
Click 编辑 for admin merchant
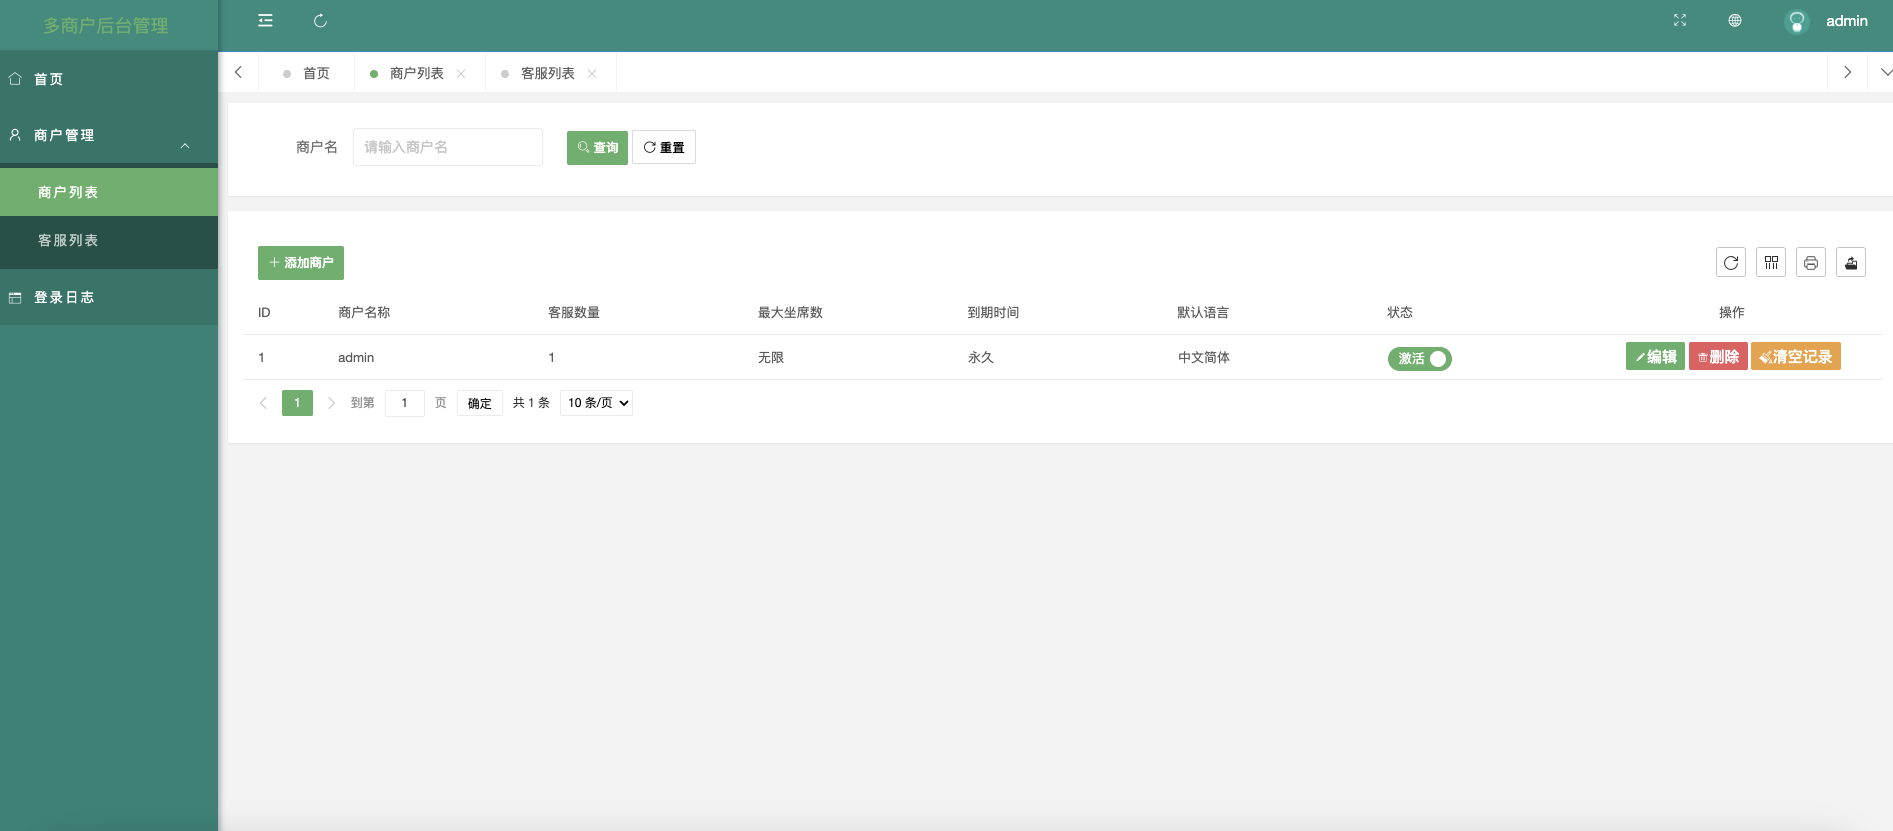[1655, 357]
